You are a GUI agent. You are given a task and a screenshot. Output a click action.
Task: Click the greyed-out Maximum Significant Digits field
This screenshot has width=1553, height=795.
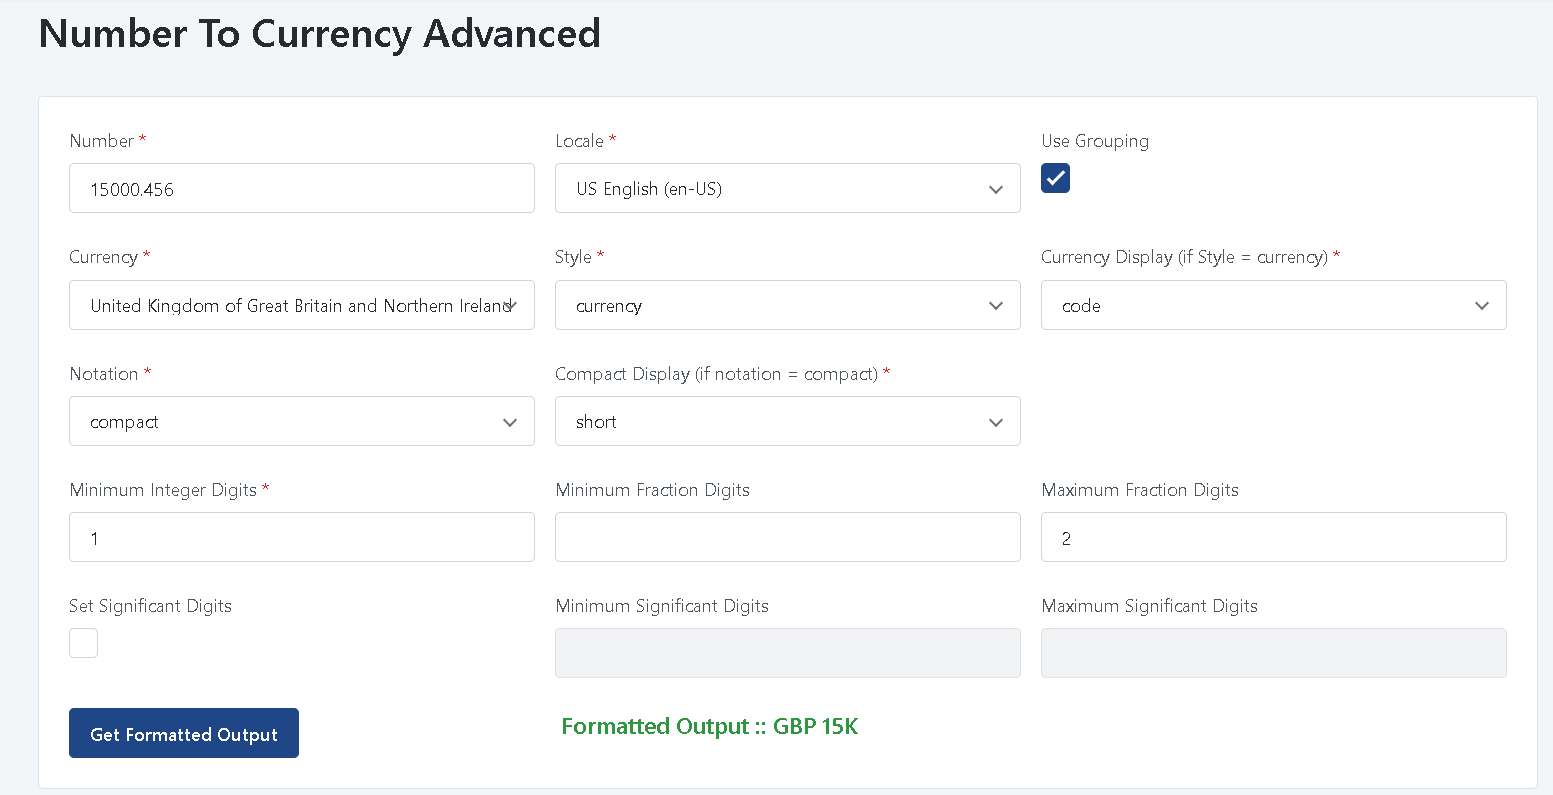coord(1272,653)
